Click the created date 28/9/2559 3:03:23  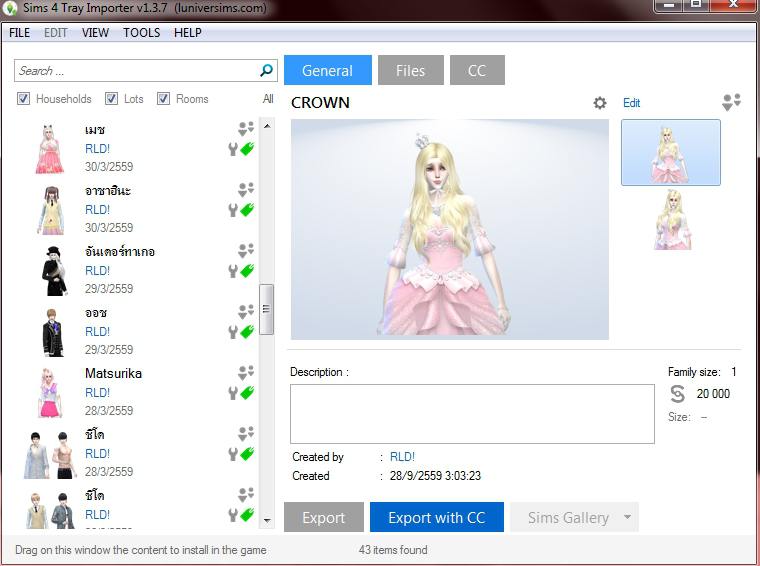point(435,476)
